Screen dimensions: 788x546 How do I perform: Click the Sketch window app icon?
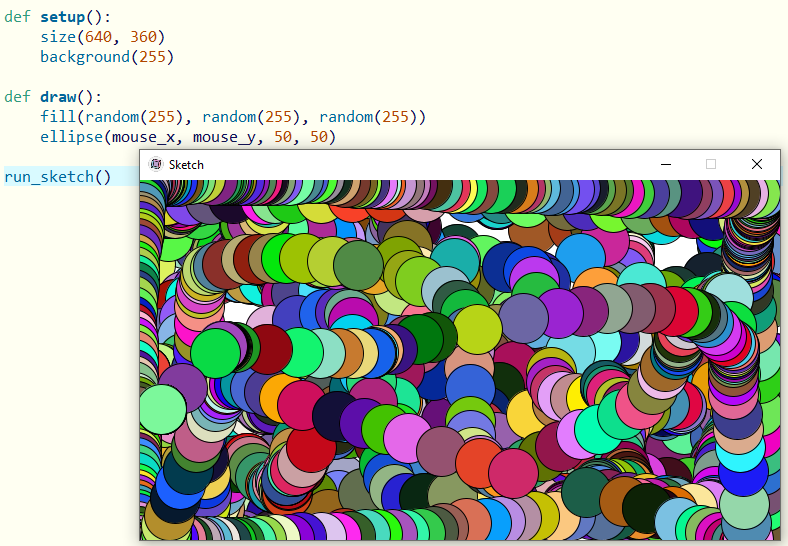(x=155, y=164)
